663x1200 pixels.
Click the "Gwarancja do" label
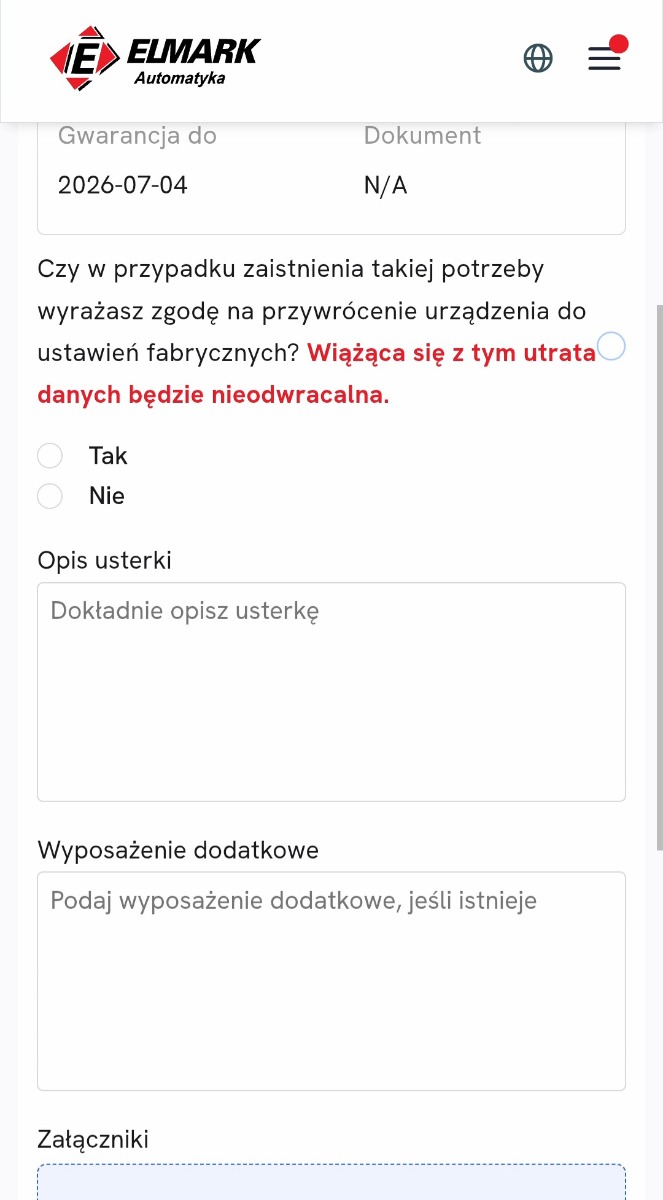137,135
